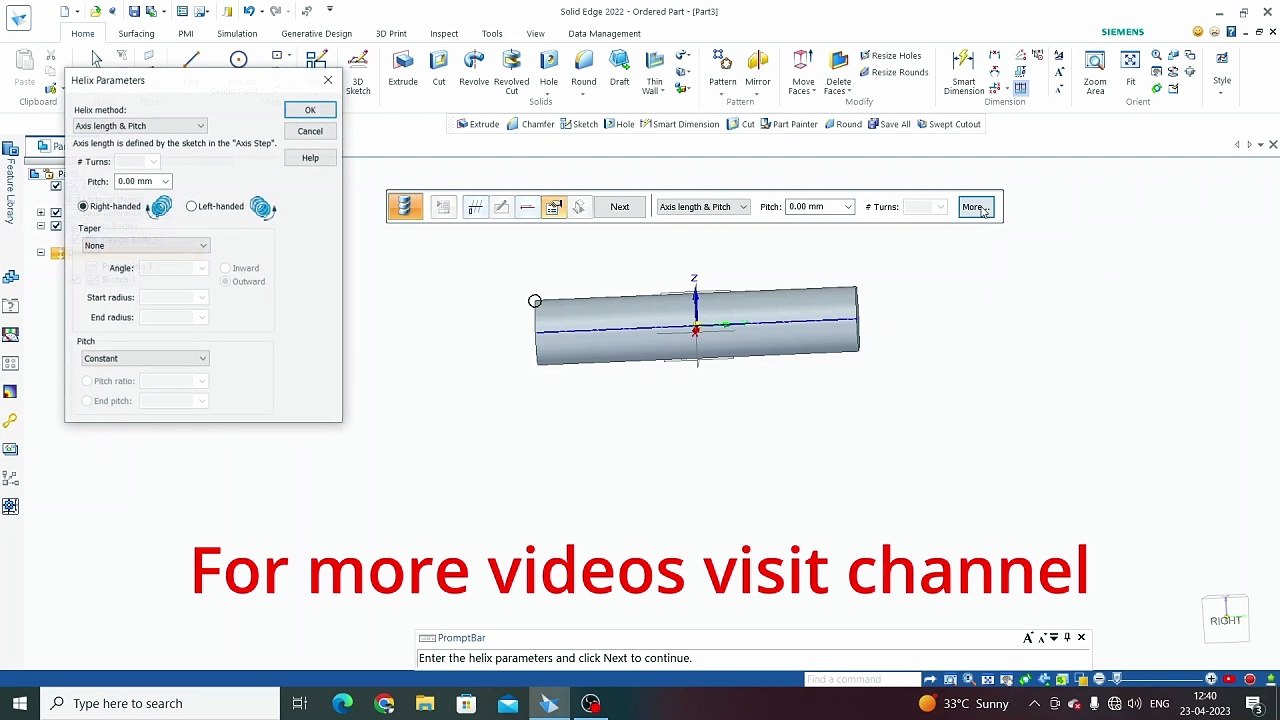Confirm helix parameters with OK

[x=310, y=110]
